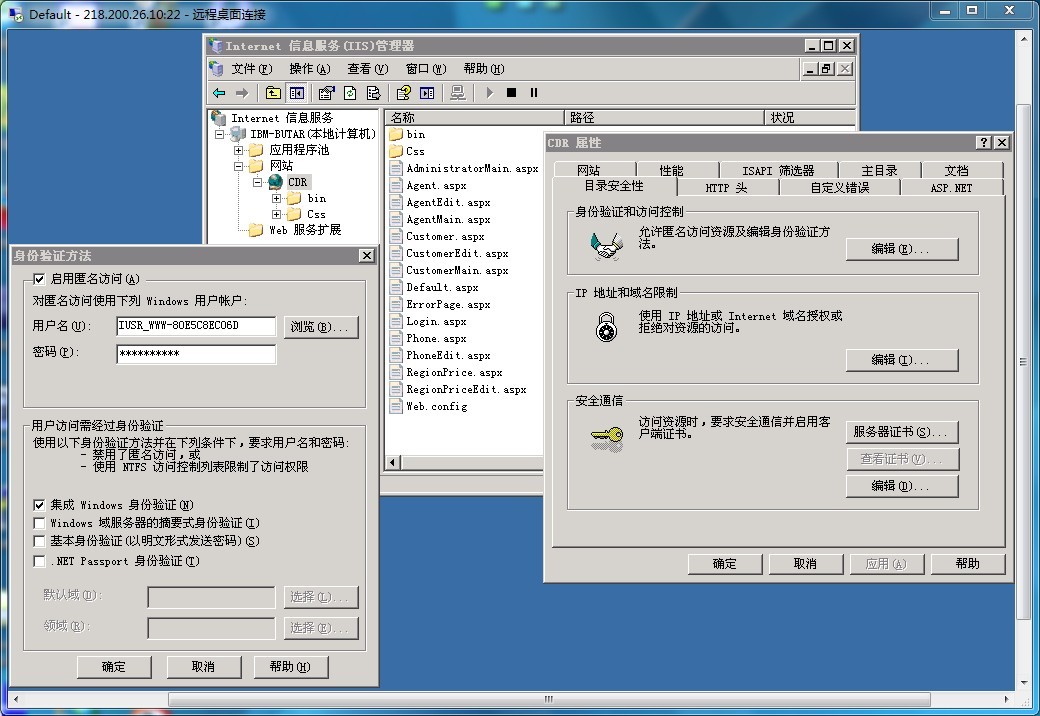Click the padlock icon in IP restriction section
This screenshot has width=1040, height=716.
[606, 327]
